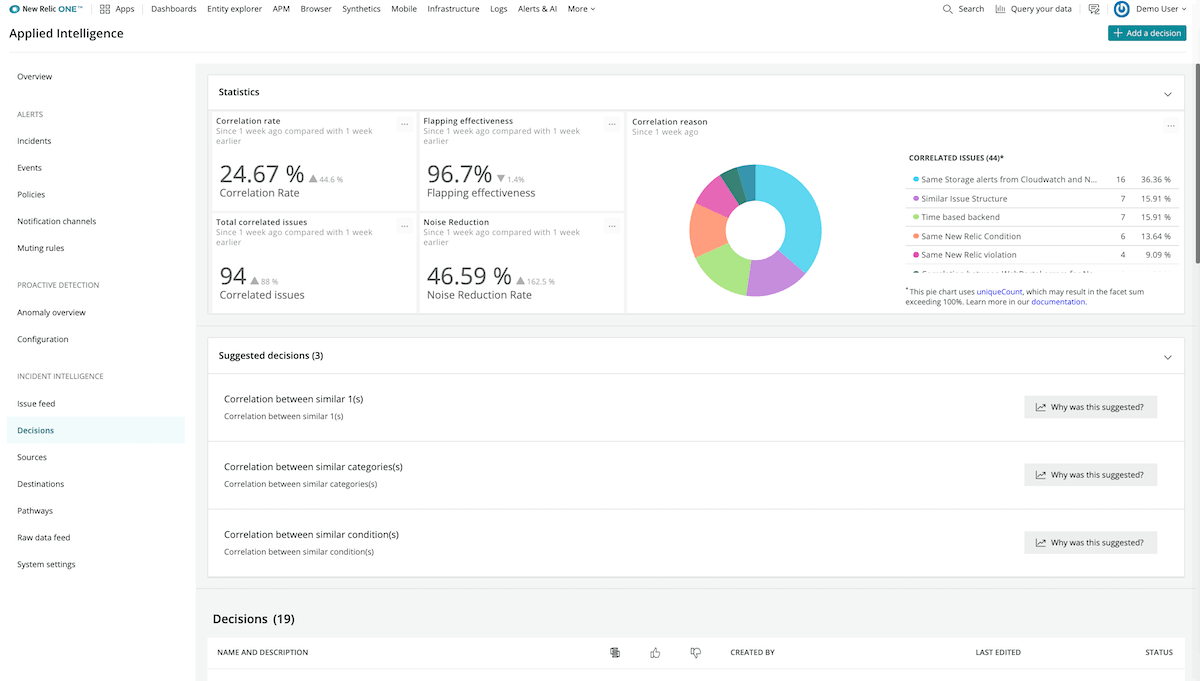Open Alerts & AI in top navigation
Image resolution: width=1200 pixels, height=681 pixels.
pyautogui.click(x=538, y=9)
